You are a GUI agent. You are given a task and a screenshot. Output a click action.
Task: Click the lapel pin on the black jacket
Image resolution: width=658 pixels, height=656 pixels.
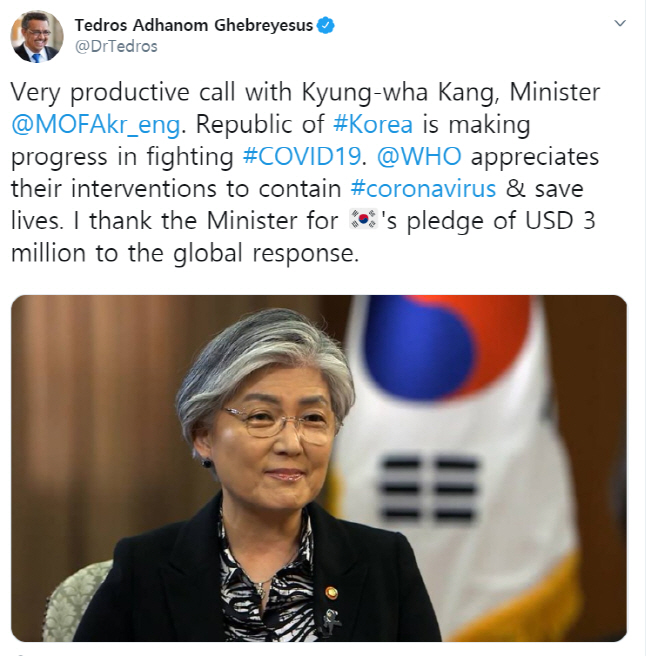[x=332, y=593]
